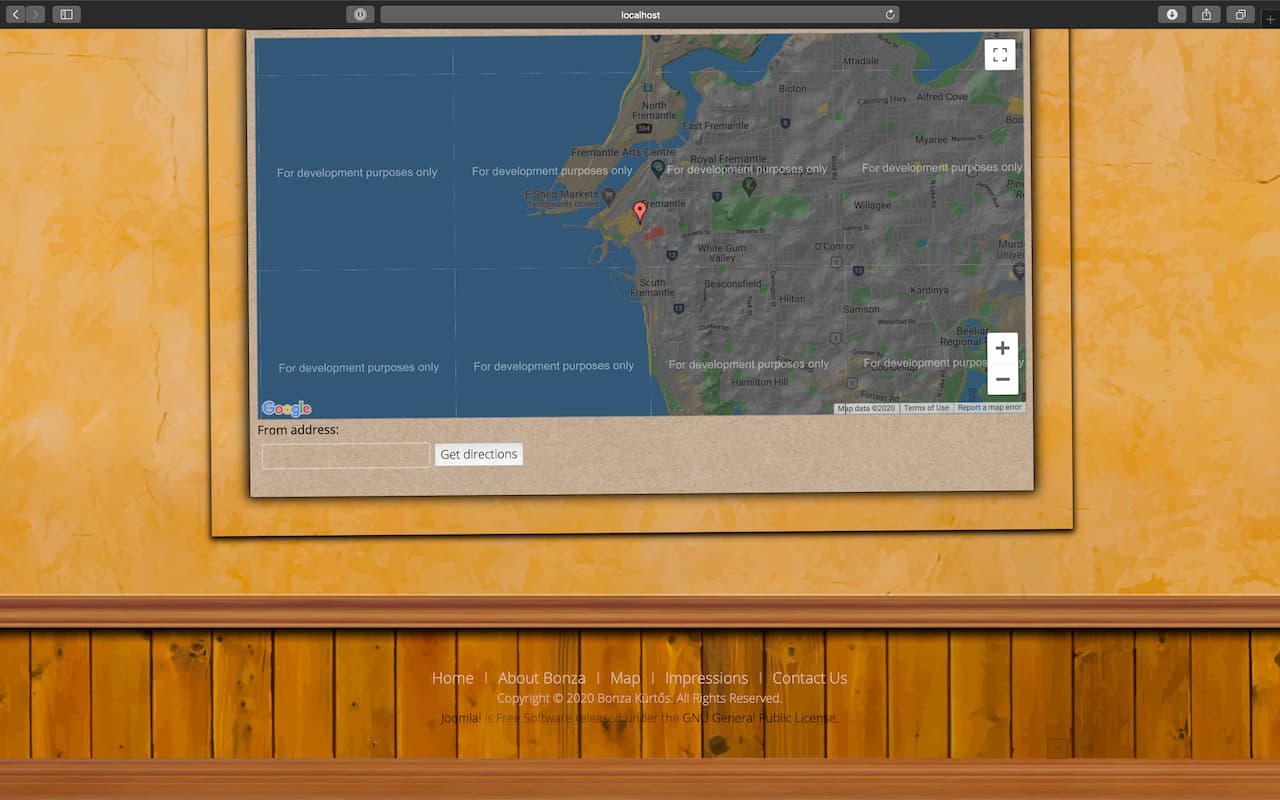Go forward using Safari's forward arrow
This screenshot has height=800, width=1280.
(x=36, y=14)
